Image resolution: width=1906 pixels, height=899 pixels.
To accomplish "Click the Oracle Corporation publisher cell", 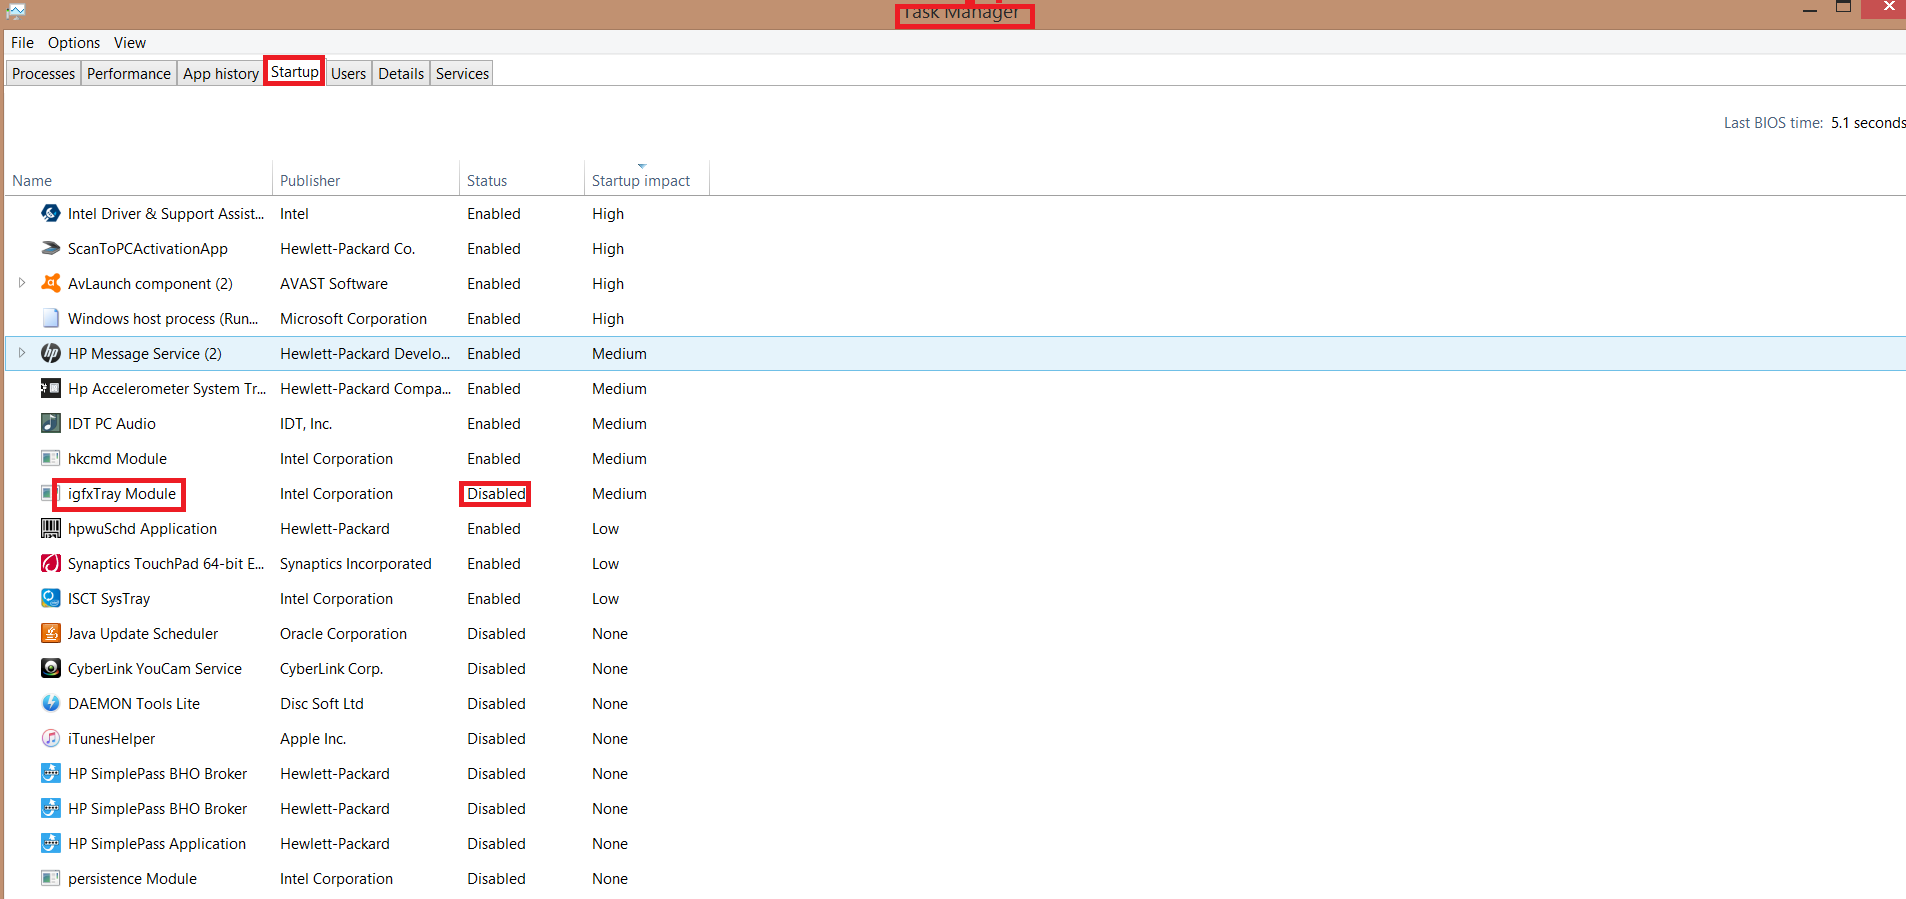I will 343,634.
